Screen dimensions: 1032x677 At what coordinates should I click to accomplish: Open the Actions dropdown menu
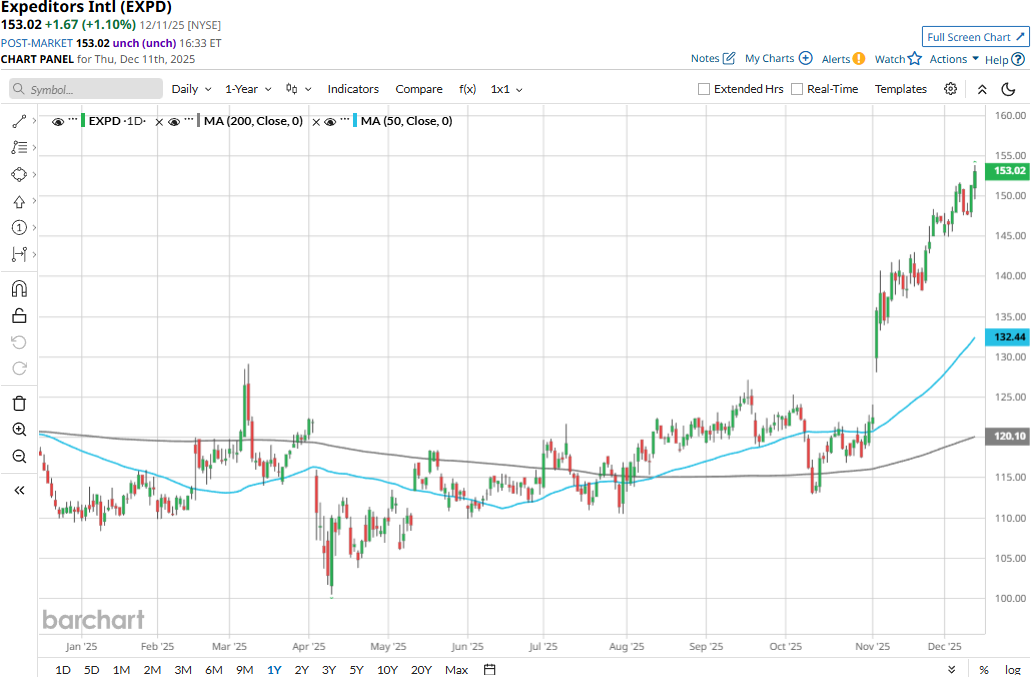coord(954,59)
